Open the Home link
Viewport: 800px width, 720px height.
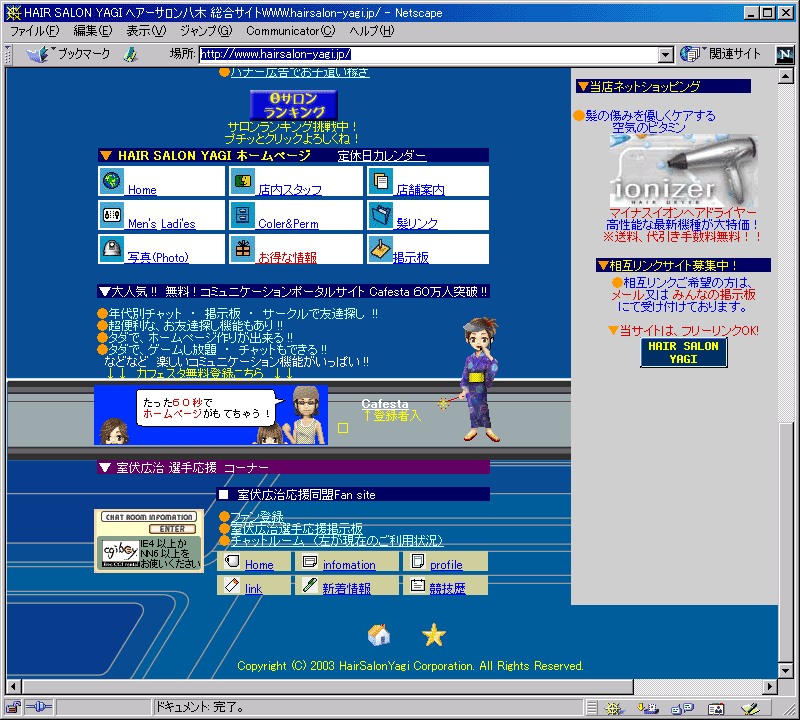point(142,190)
